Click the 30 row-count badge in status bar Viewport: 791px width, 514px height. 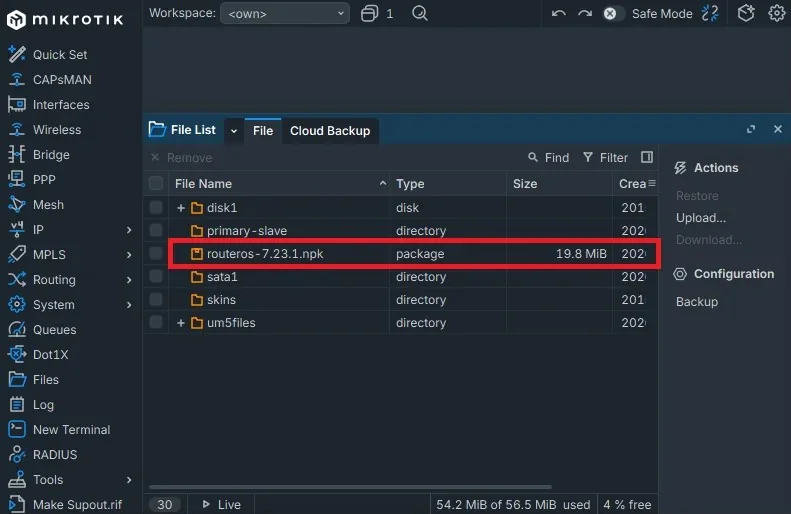(164, 504)
